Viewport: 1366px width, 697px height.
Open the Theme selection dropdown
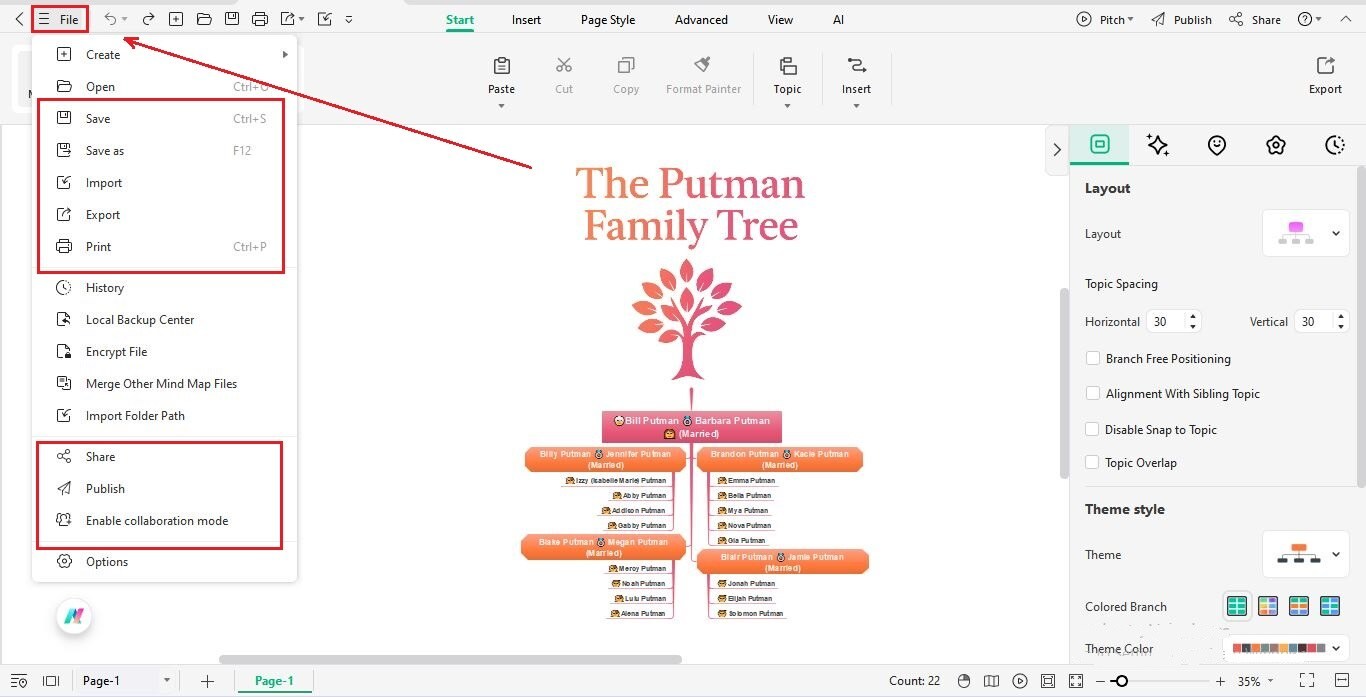(x=1335, y=555)
